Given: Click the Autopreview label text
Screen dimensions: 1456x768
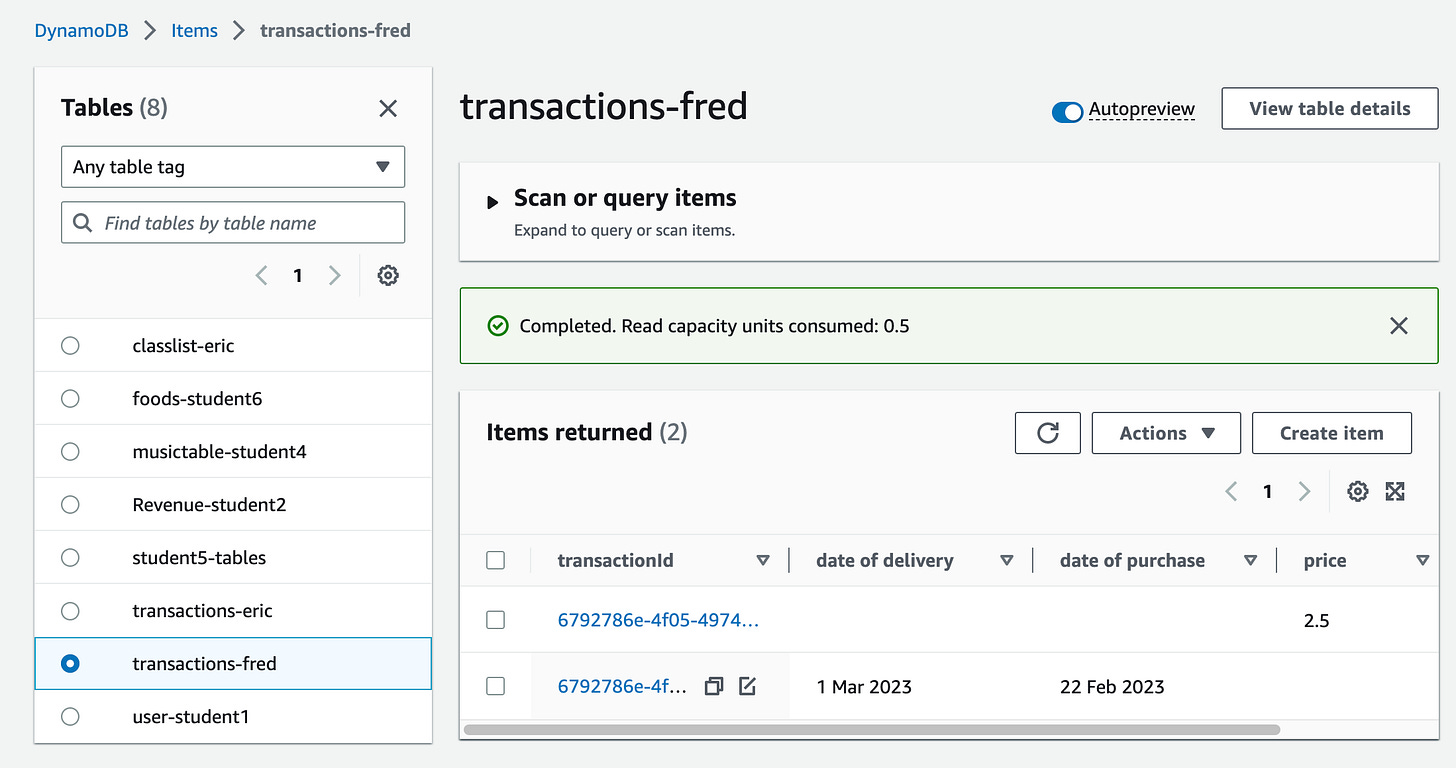Looking at the screenshot, I should 1142,109.
